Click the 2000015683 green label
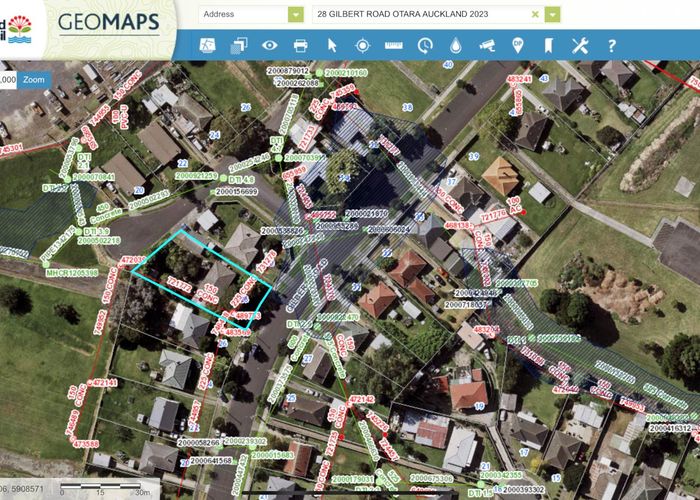Image resolution: width=700 pixels, height=500 pixels. point(273,455)
